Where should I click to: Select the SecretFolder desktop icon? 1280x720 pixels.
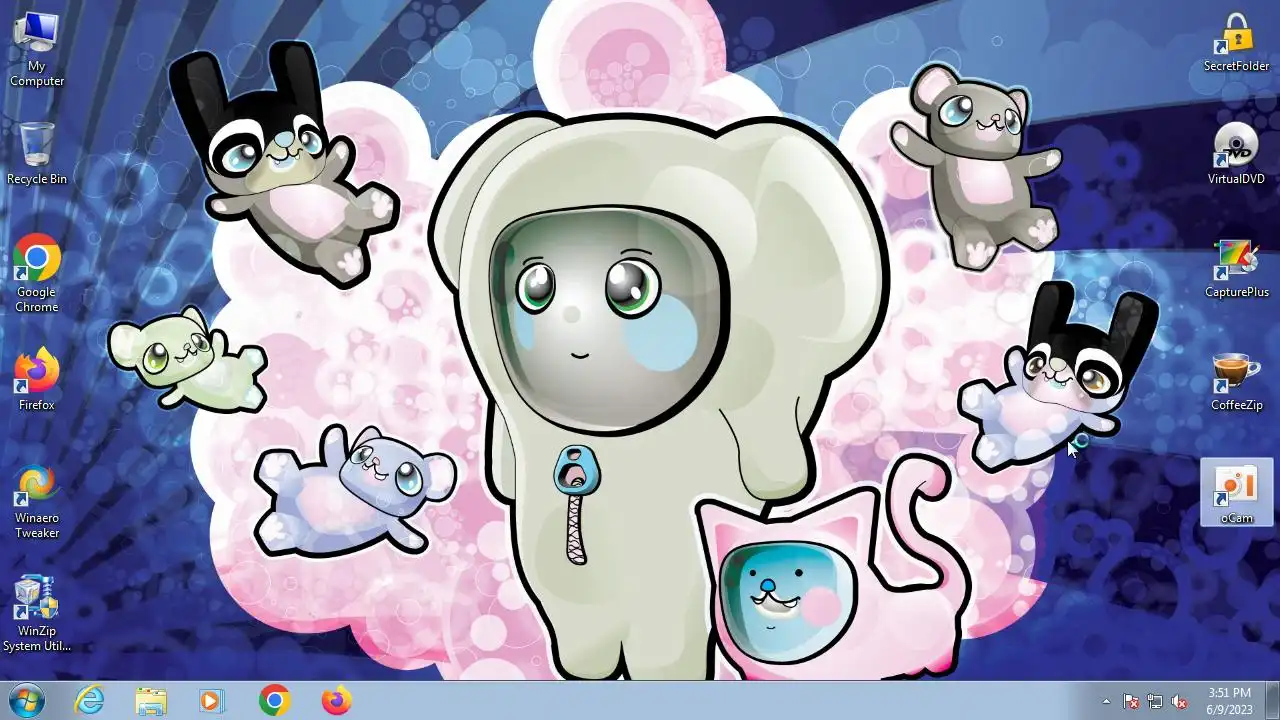pyautogui.click(x=1236, y=42)
